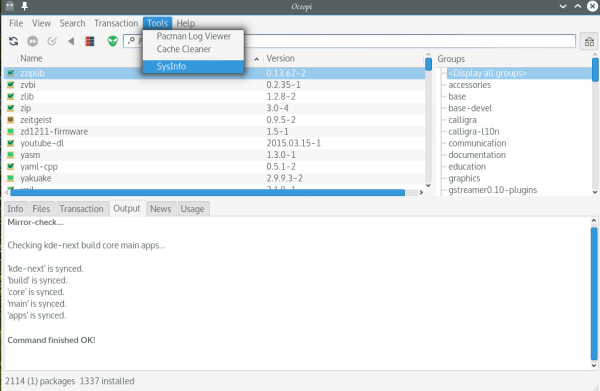The width and height of the screenshot is (600, 391).
Task: Switch to the Output tab
Action: [x=127, y=209]
